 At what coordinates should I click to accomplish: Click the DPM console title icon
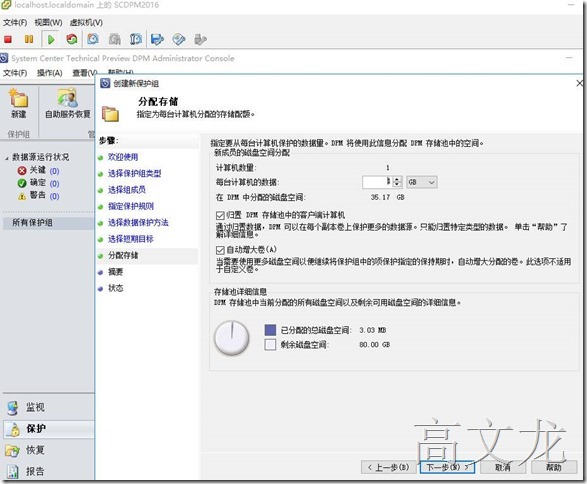point(4,58)
